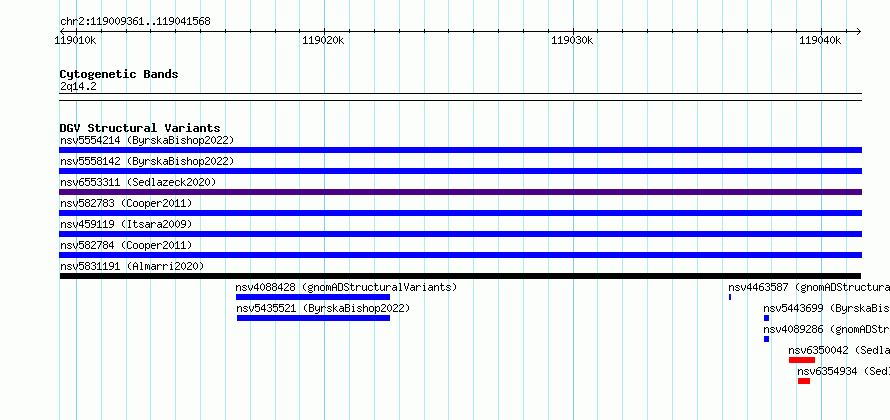Open nsv459119 (Itsara2009) variant label
This screenshot has height=420, width=890.
coord(126,224)
